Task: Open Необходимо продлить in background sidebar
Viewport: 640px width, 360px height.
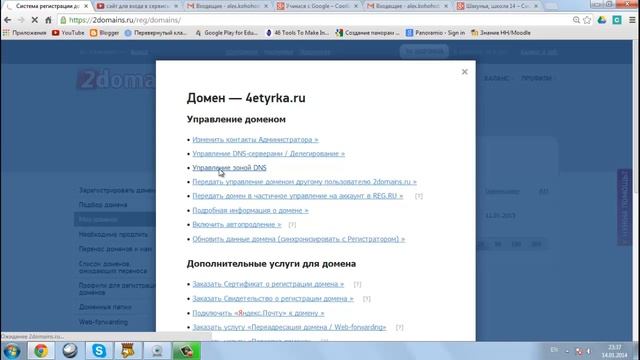Action: coord(113,235)
